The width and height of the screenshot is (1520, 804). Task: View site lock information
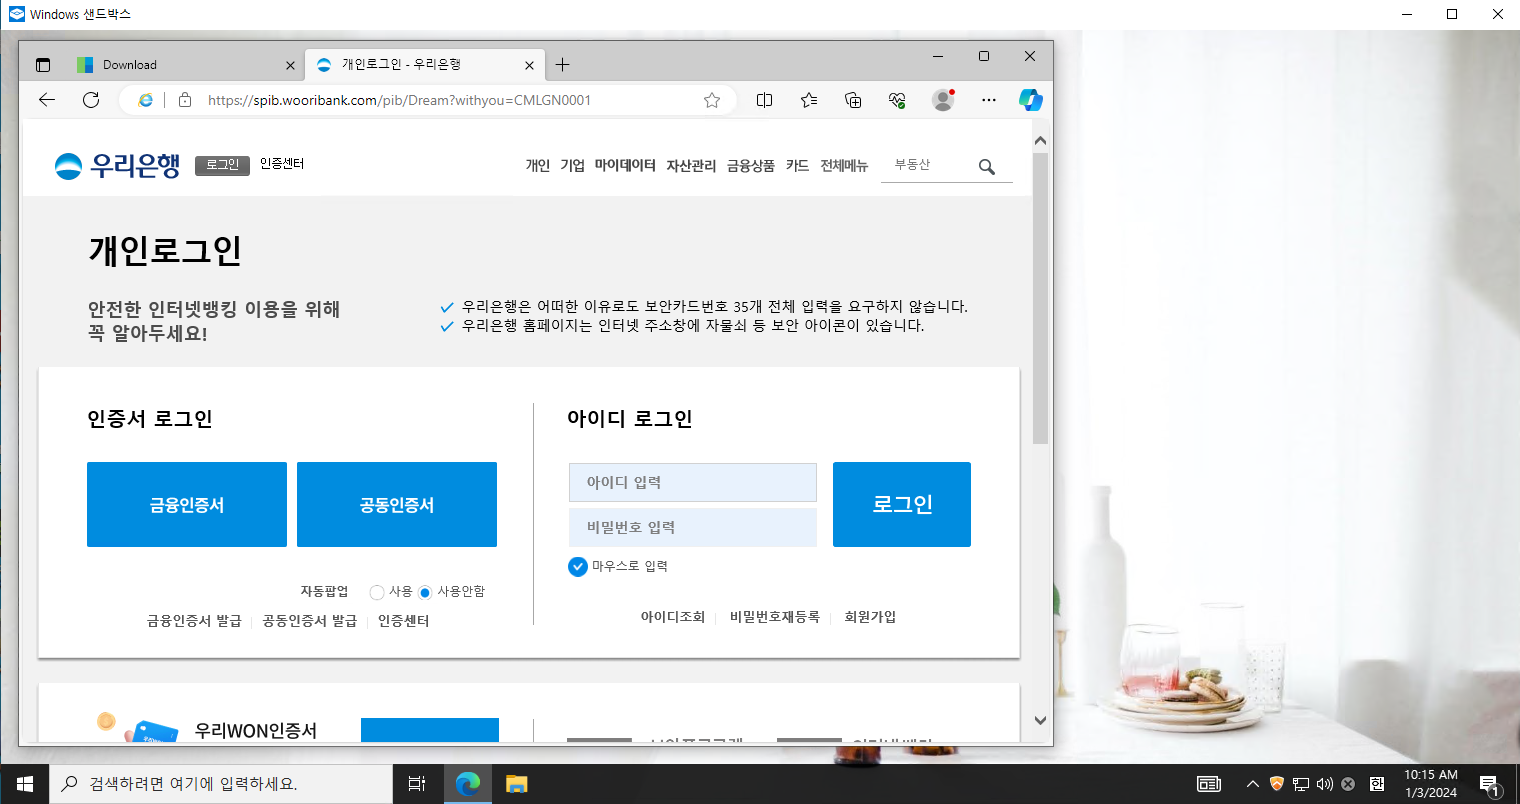(185, 100)
